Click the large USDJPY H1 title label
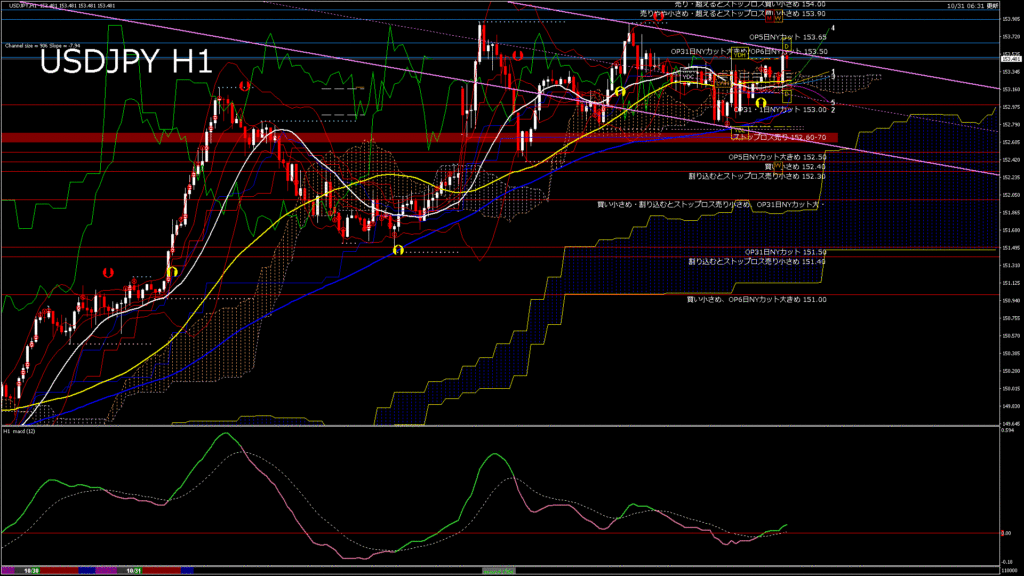This screenshot has height=576, width=1024. (125, 62)
